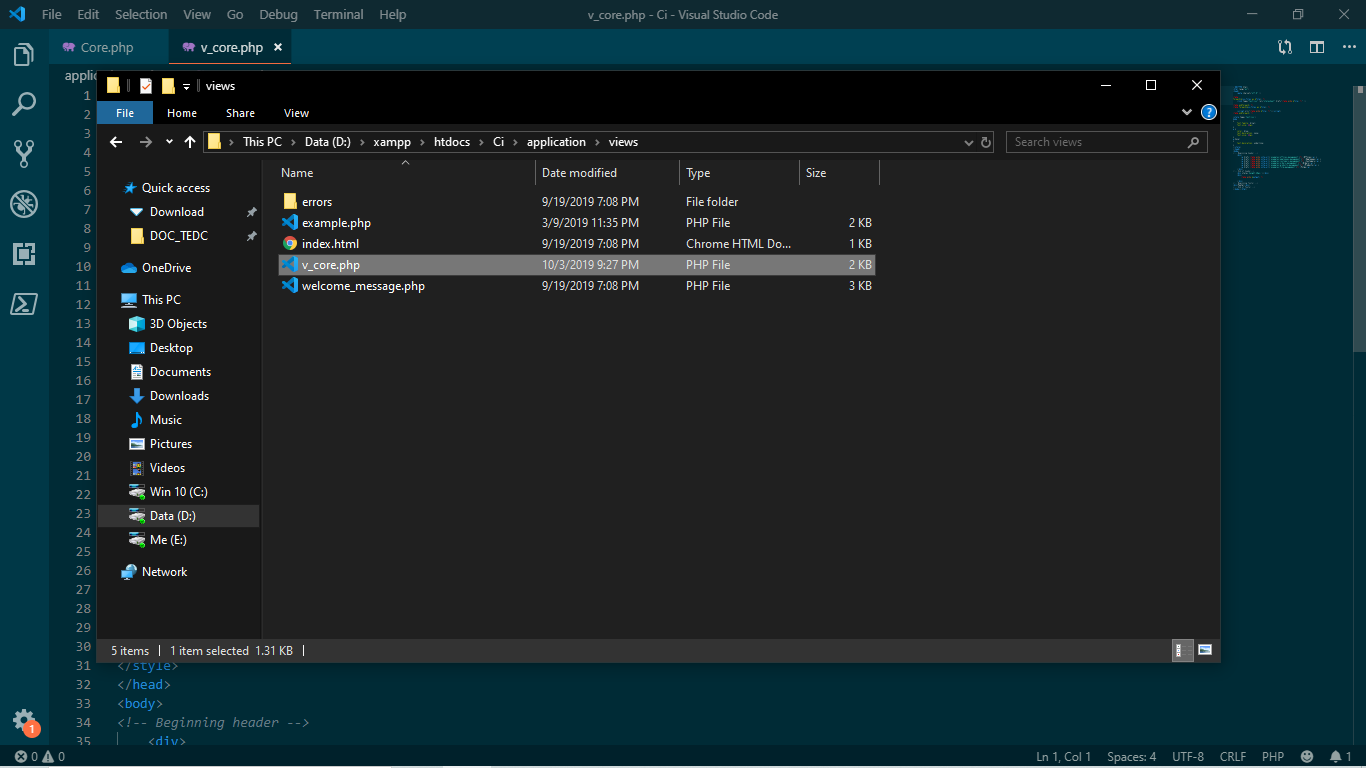1366x768 pixels.
Task: Expand the File Explorer ribbon
Action: coord(1187,113)
